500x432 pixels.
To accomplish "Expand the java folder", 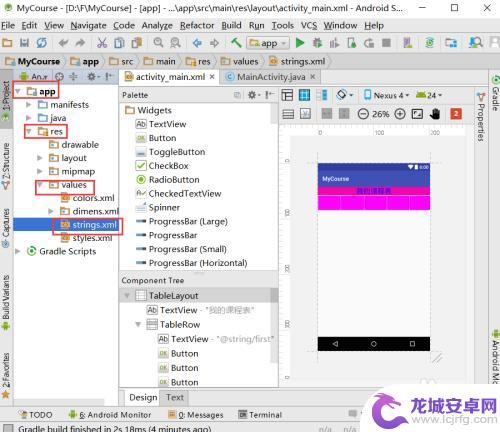I will tap(29, 118).
